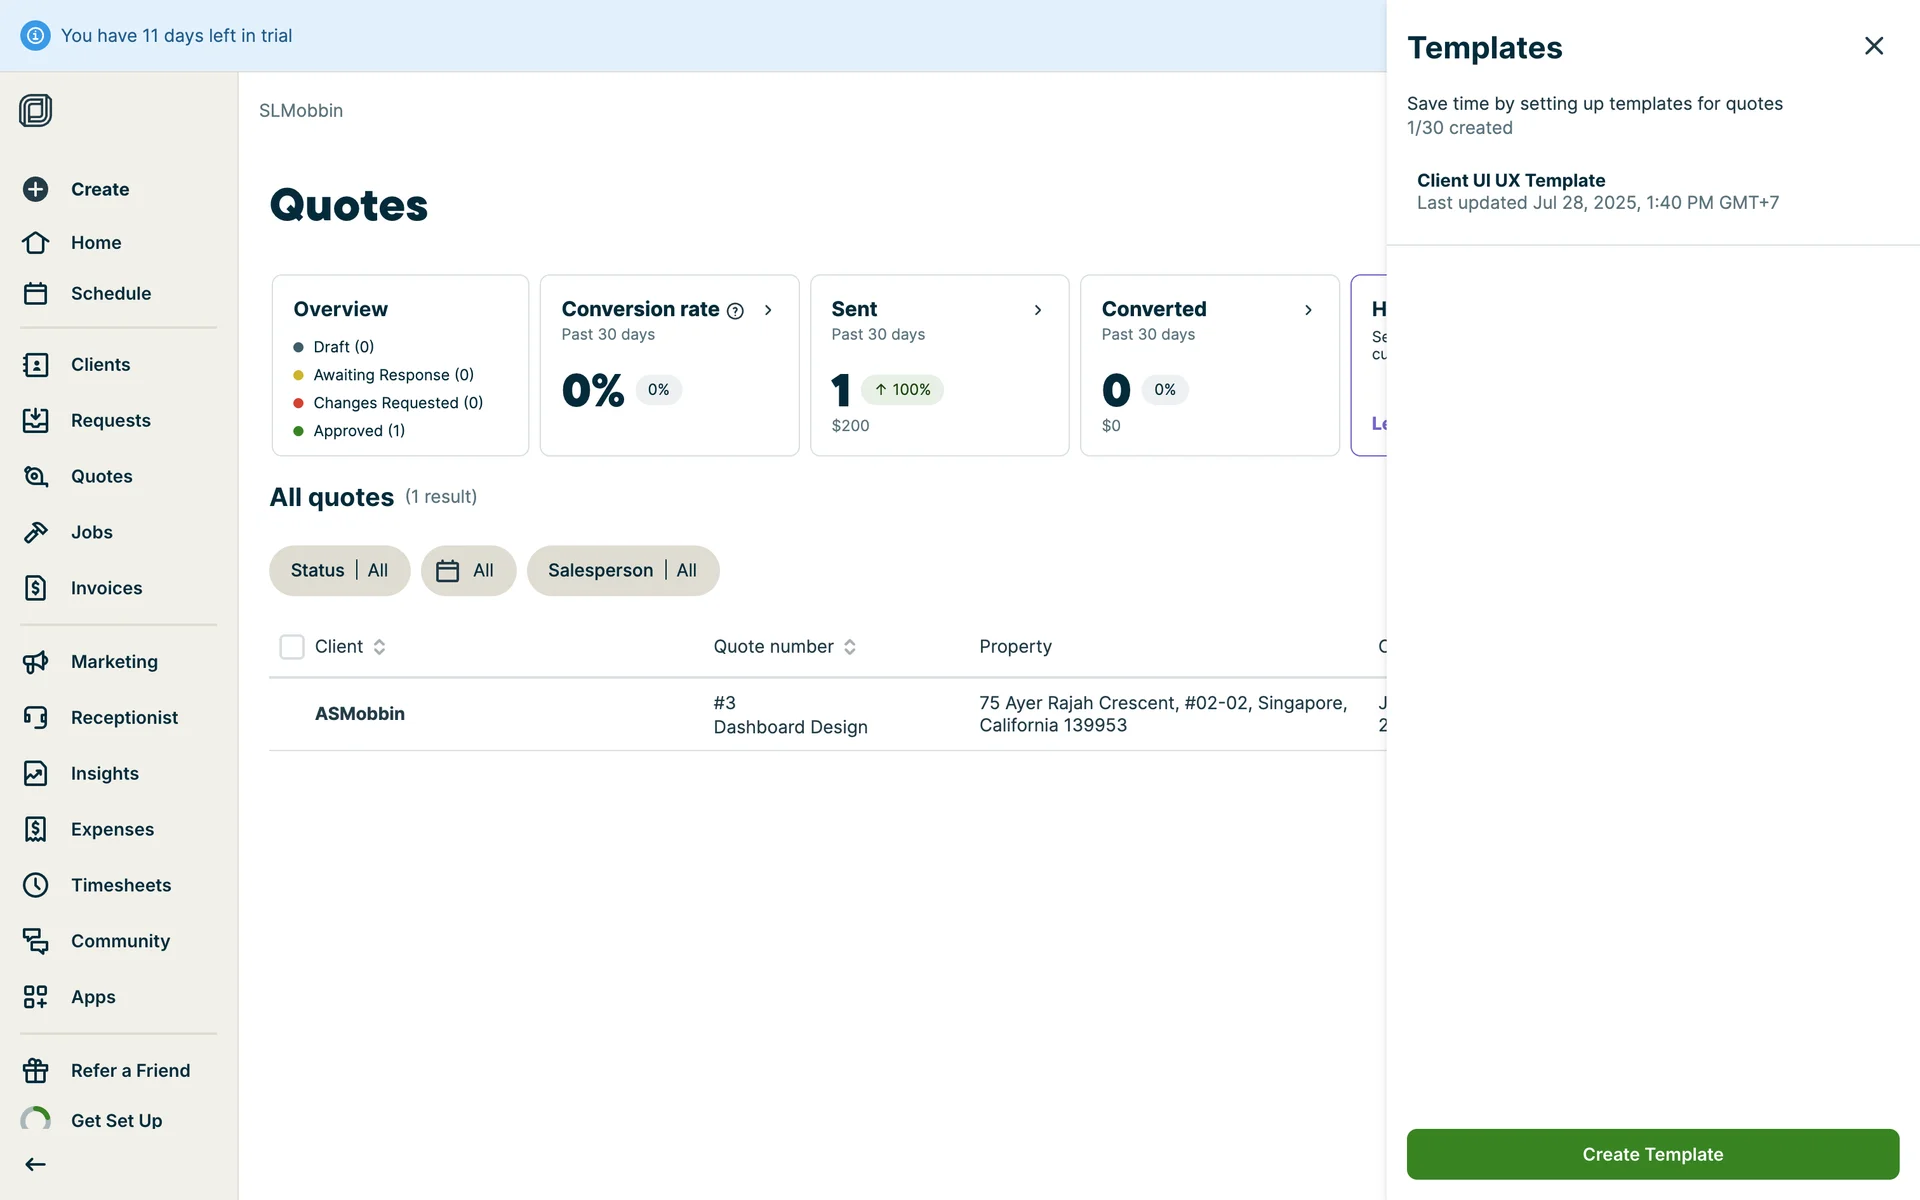Open the Status All filter dropdown

click(339, 570)
